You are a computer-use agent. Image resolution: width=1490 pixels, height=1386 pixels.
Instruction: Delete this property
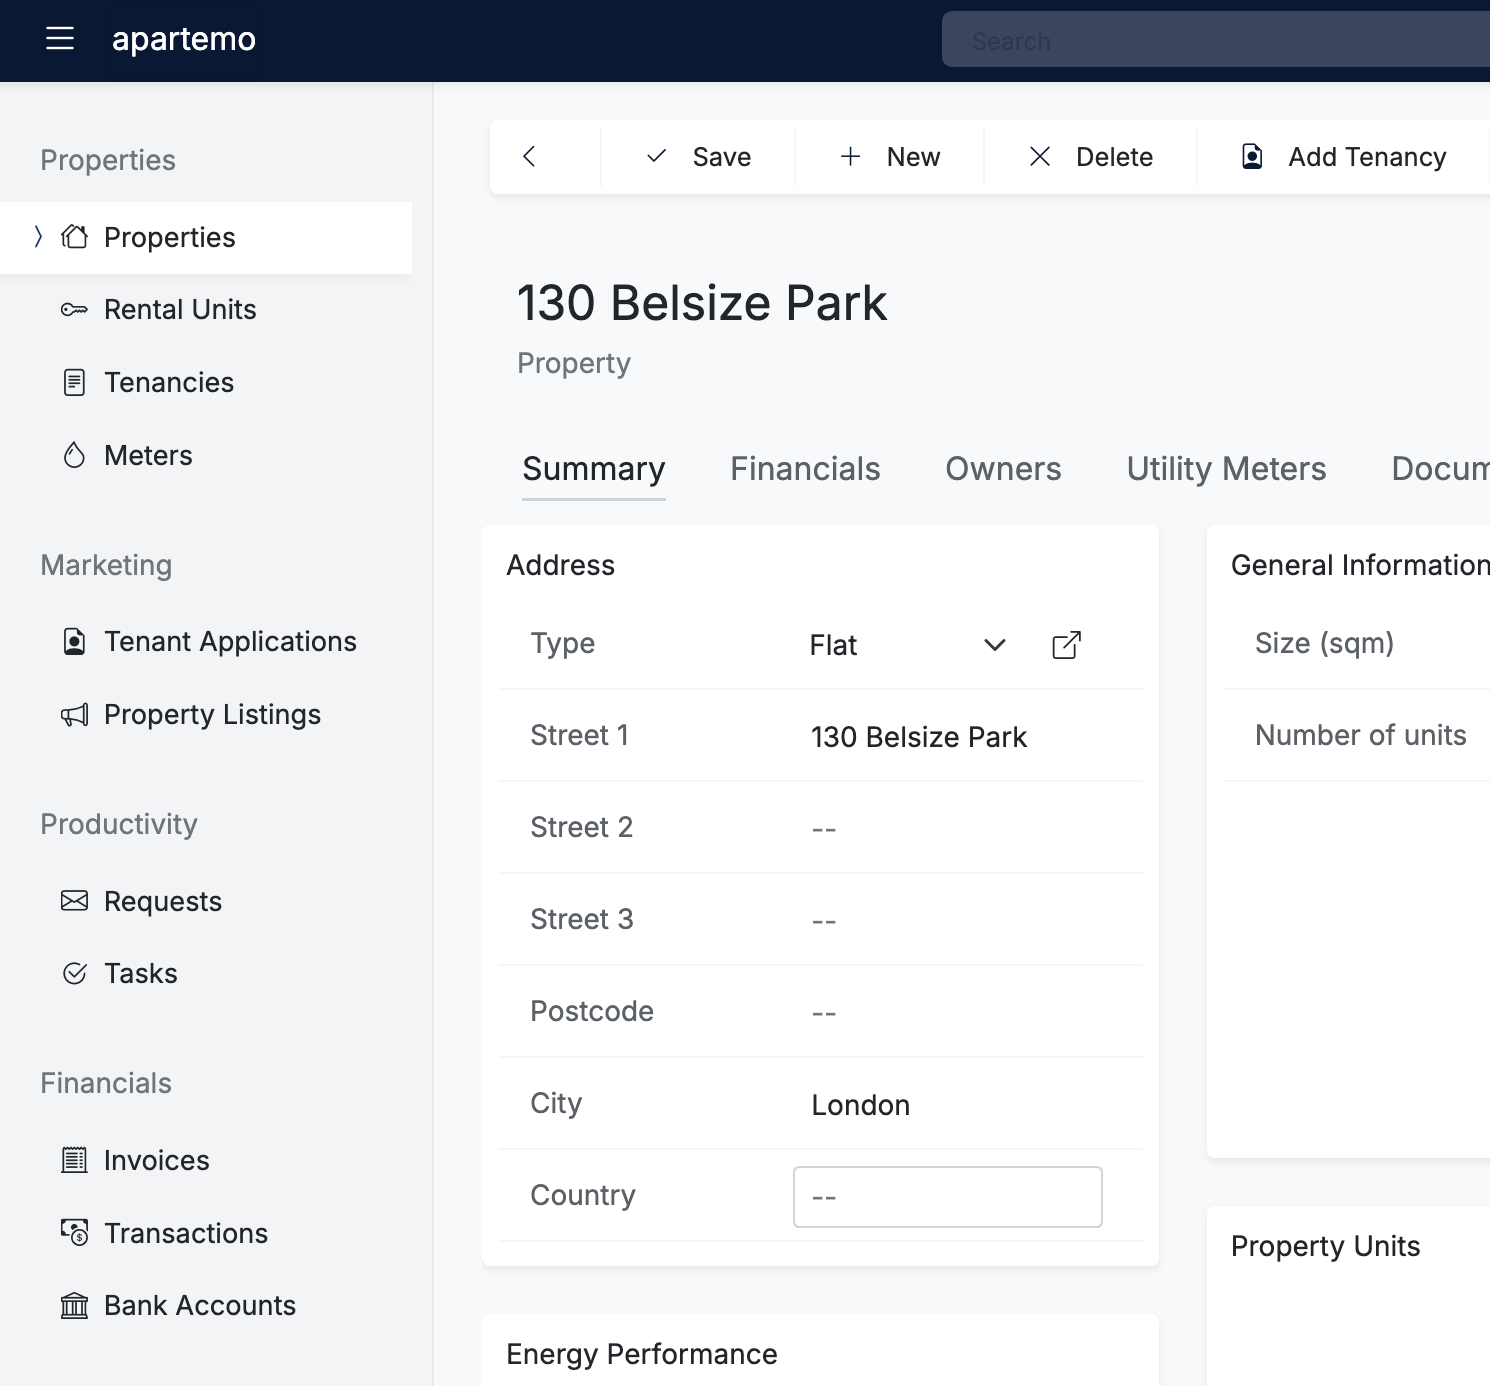click(x=1091, y=157)
